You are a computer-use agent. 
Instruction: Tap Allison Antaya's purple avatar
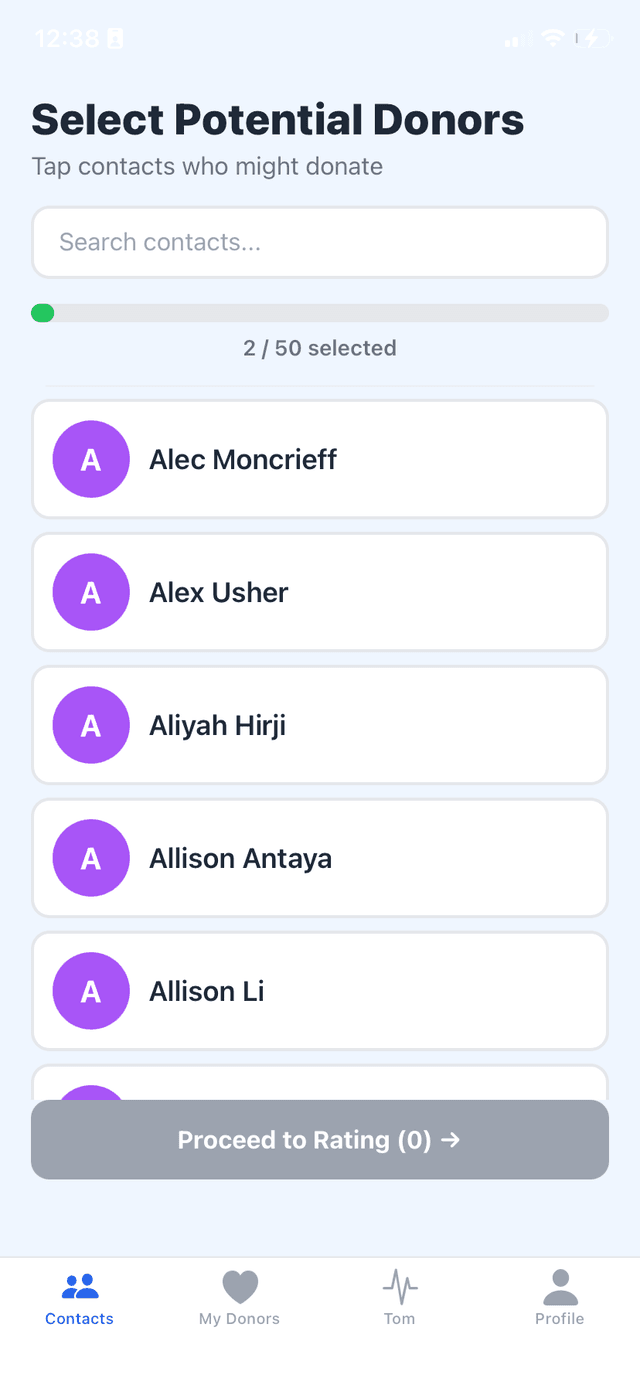(91, 858)
